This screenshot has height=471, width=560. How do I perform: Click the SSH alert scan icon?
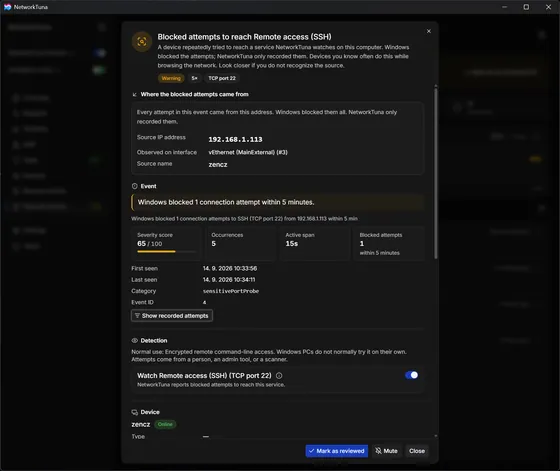click(x=142, y=42)
